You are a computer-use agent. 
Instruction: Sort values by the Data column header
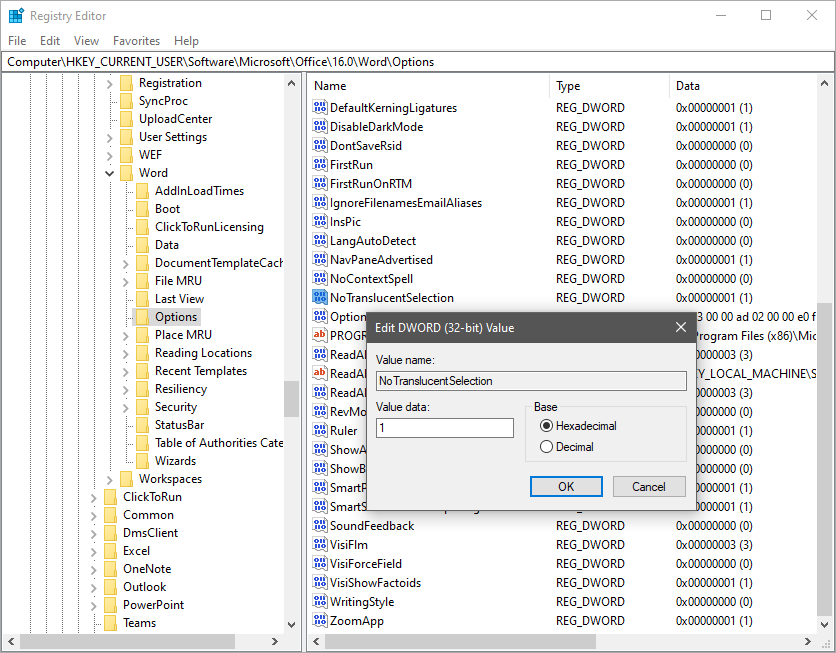pos(743,86)
